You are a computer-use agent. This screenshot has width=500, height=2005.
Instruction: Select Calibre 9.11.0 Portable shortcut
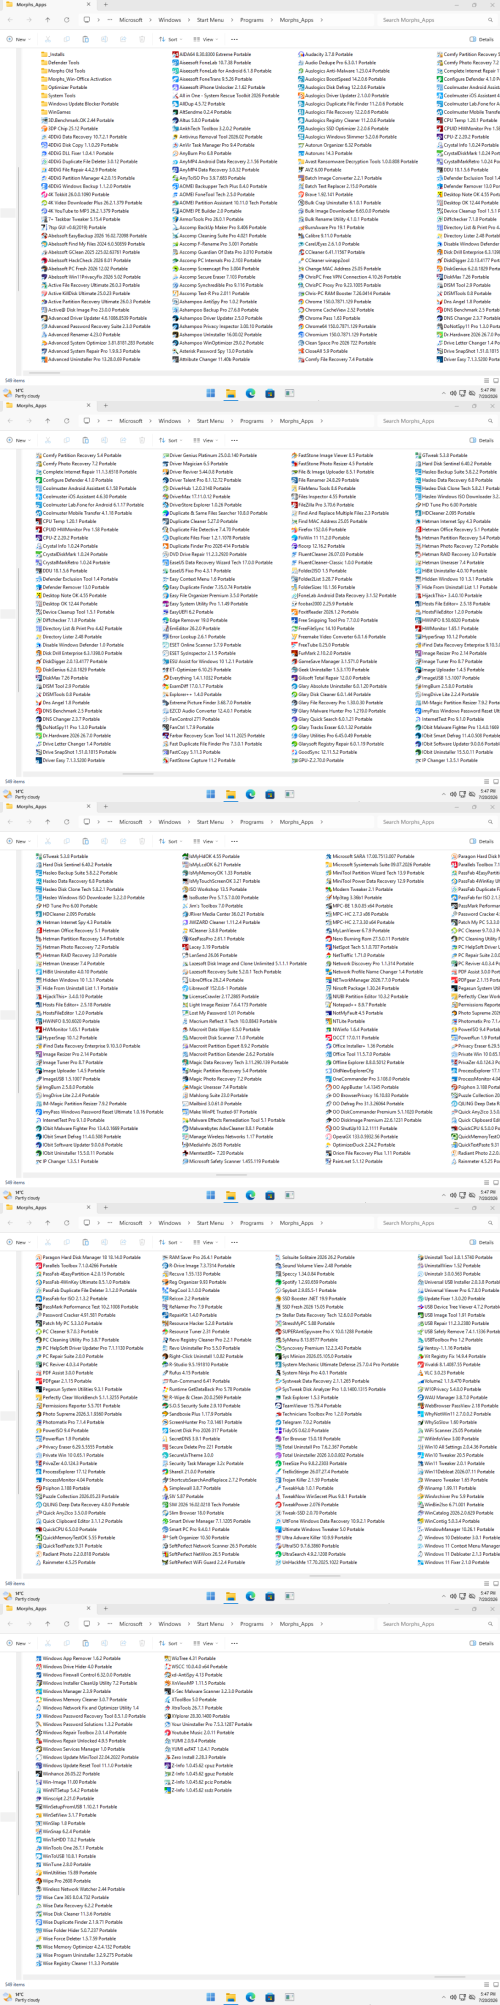(326, 235)
